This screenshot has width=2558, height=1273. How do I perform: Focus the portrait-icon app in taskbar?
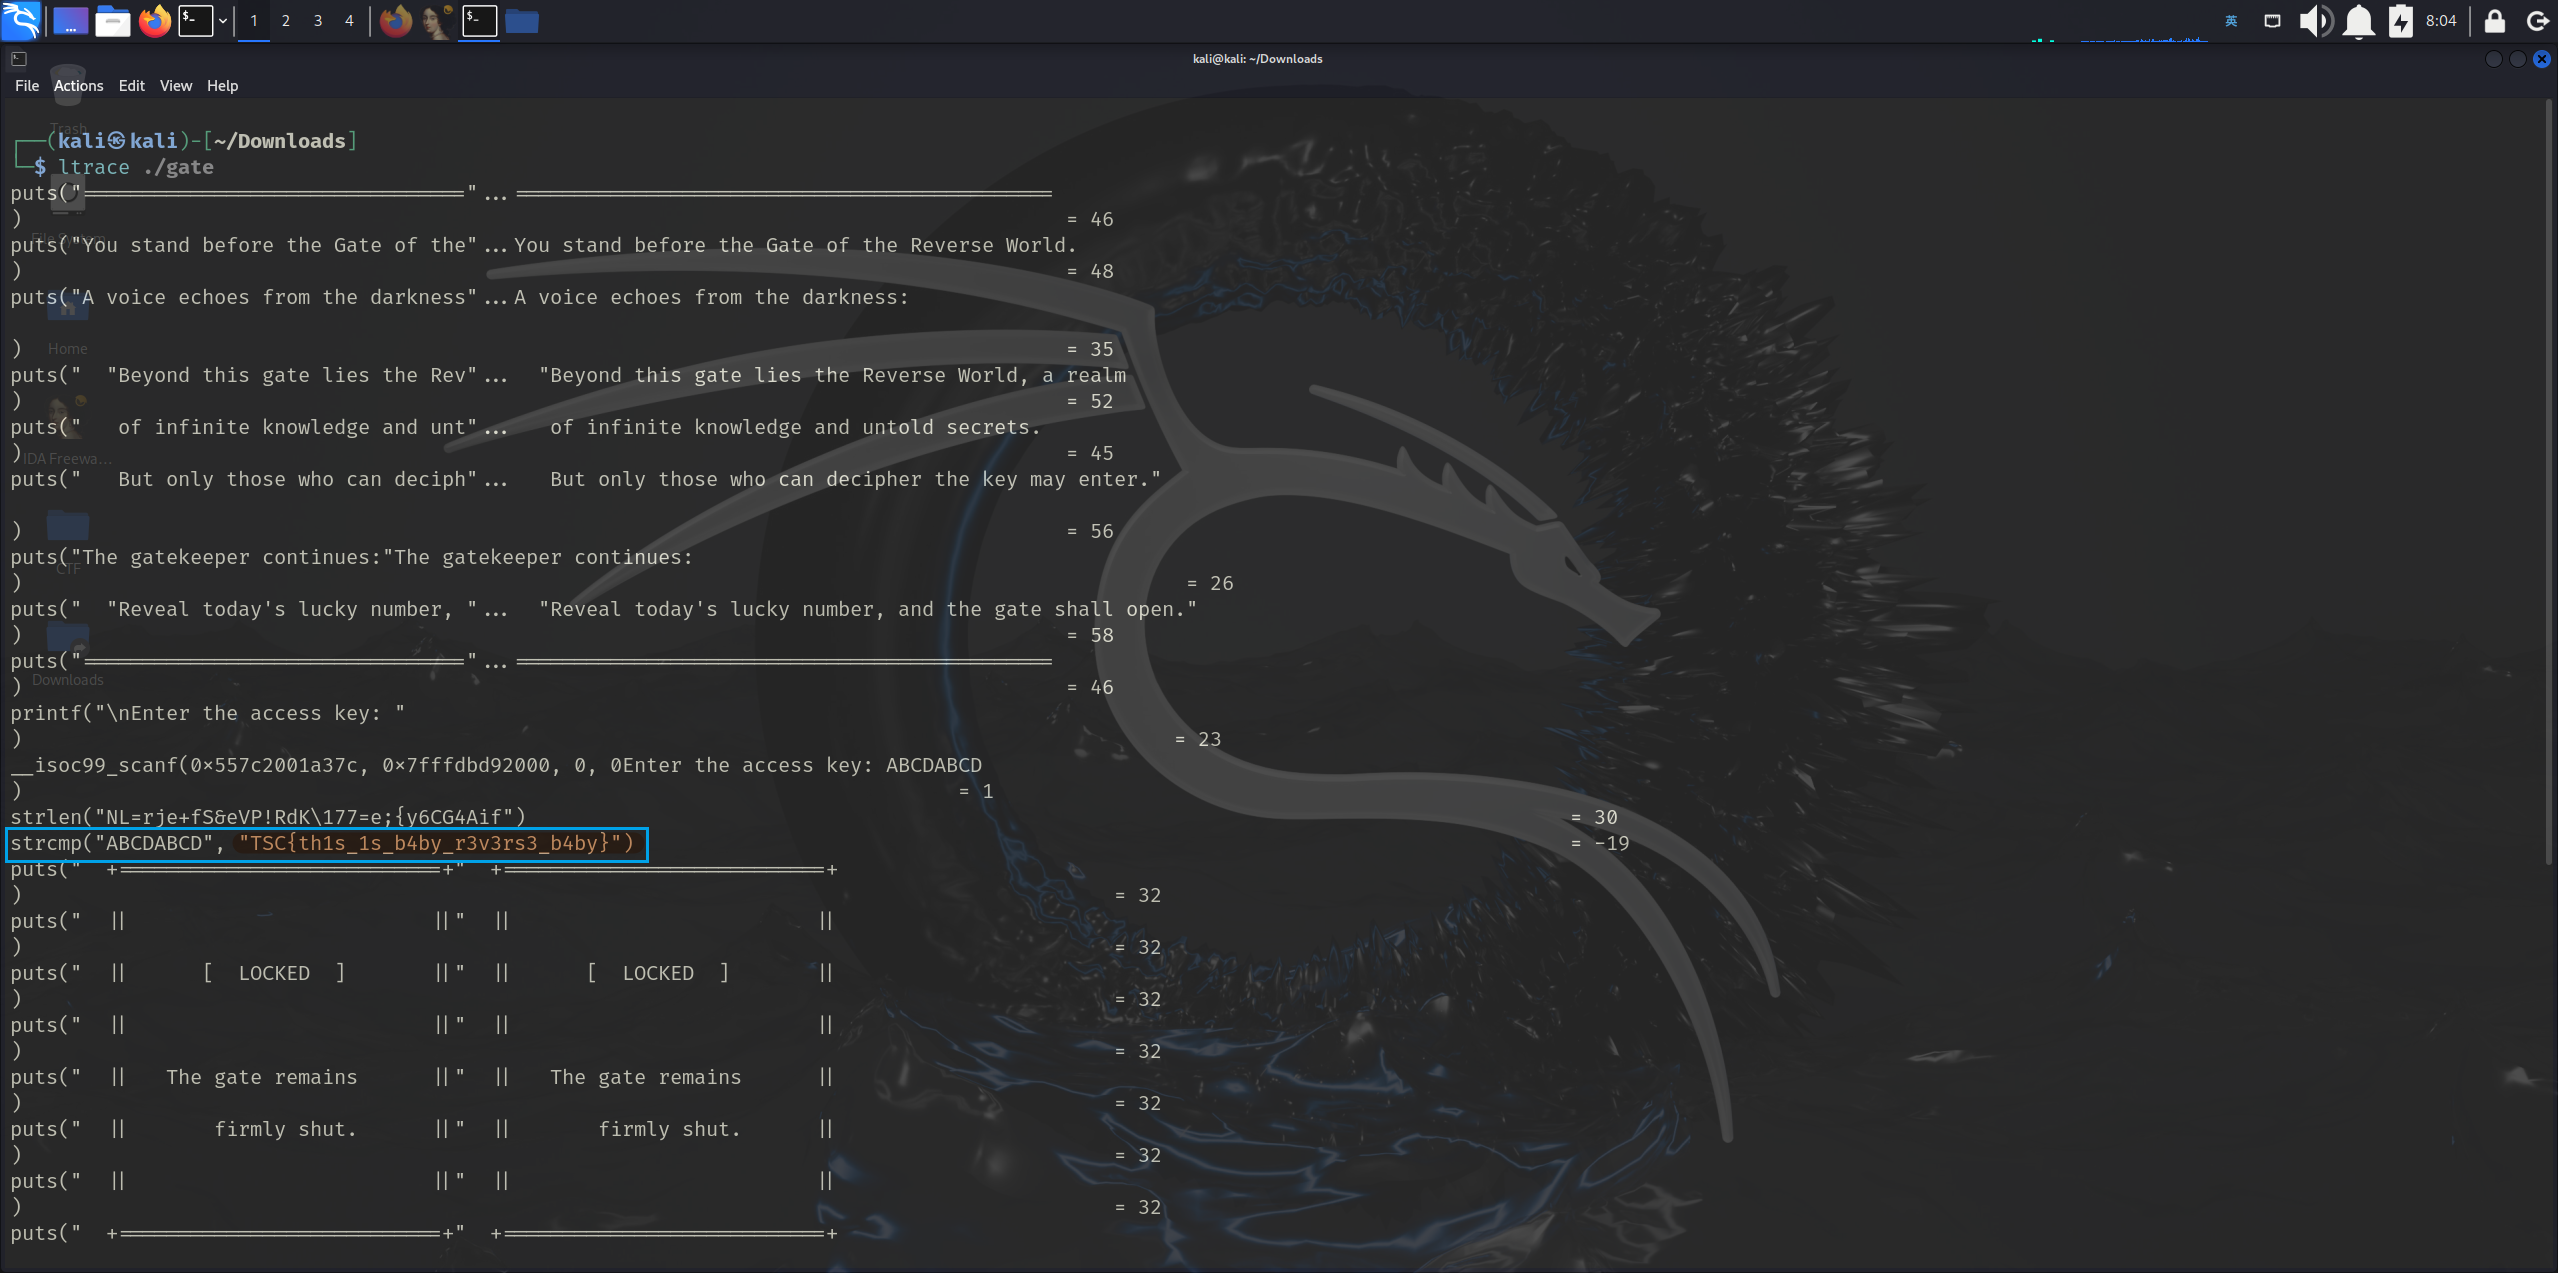point(437,21)
